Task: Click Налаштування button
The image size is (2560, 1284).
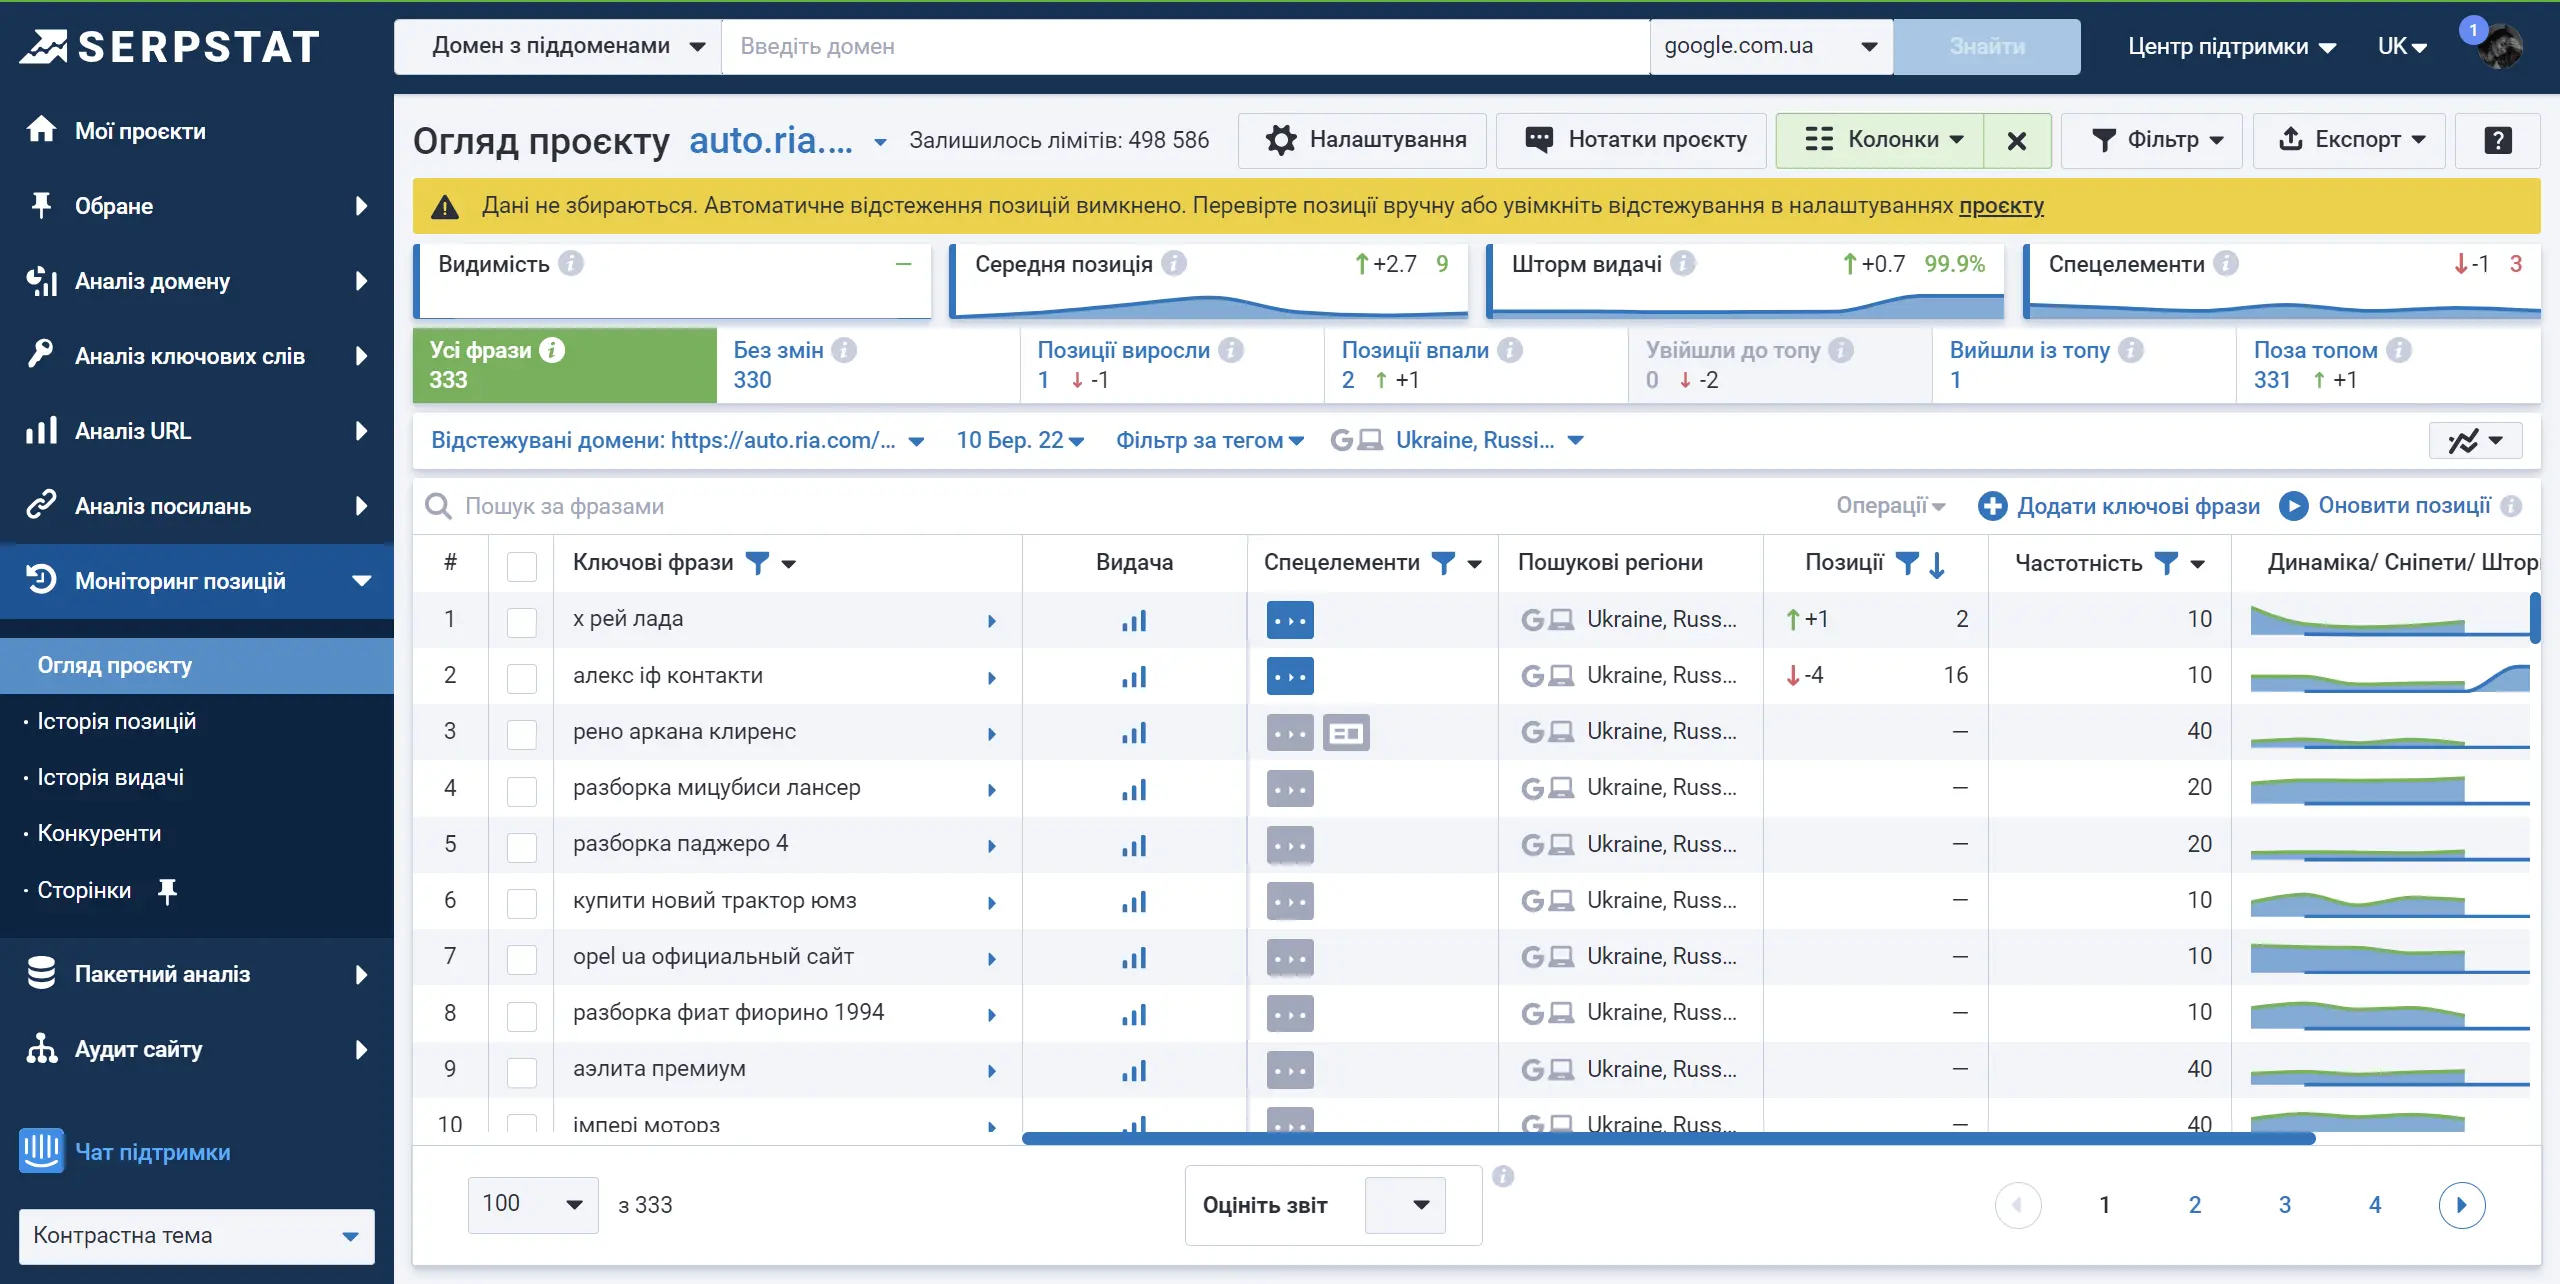Action: click(1362, 140)
